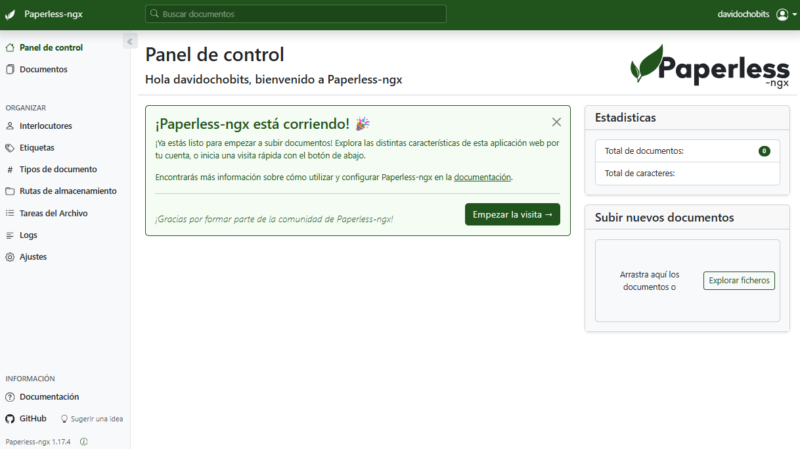Click the Paperless-ngx leaf logo in header
Viewport: 800px width, 449px height.
tap(10, 15)
